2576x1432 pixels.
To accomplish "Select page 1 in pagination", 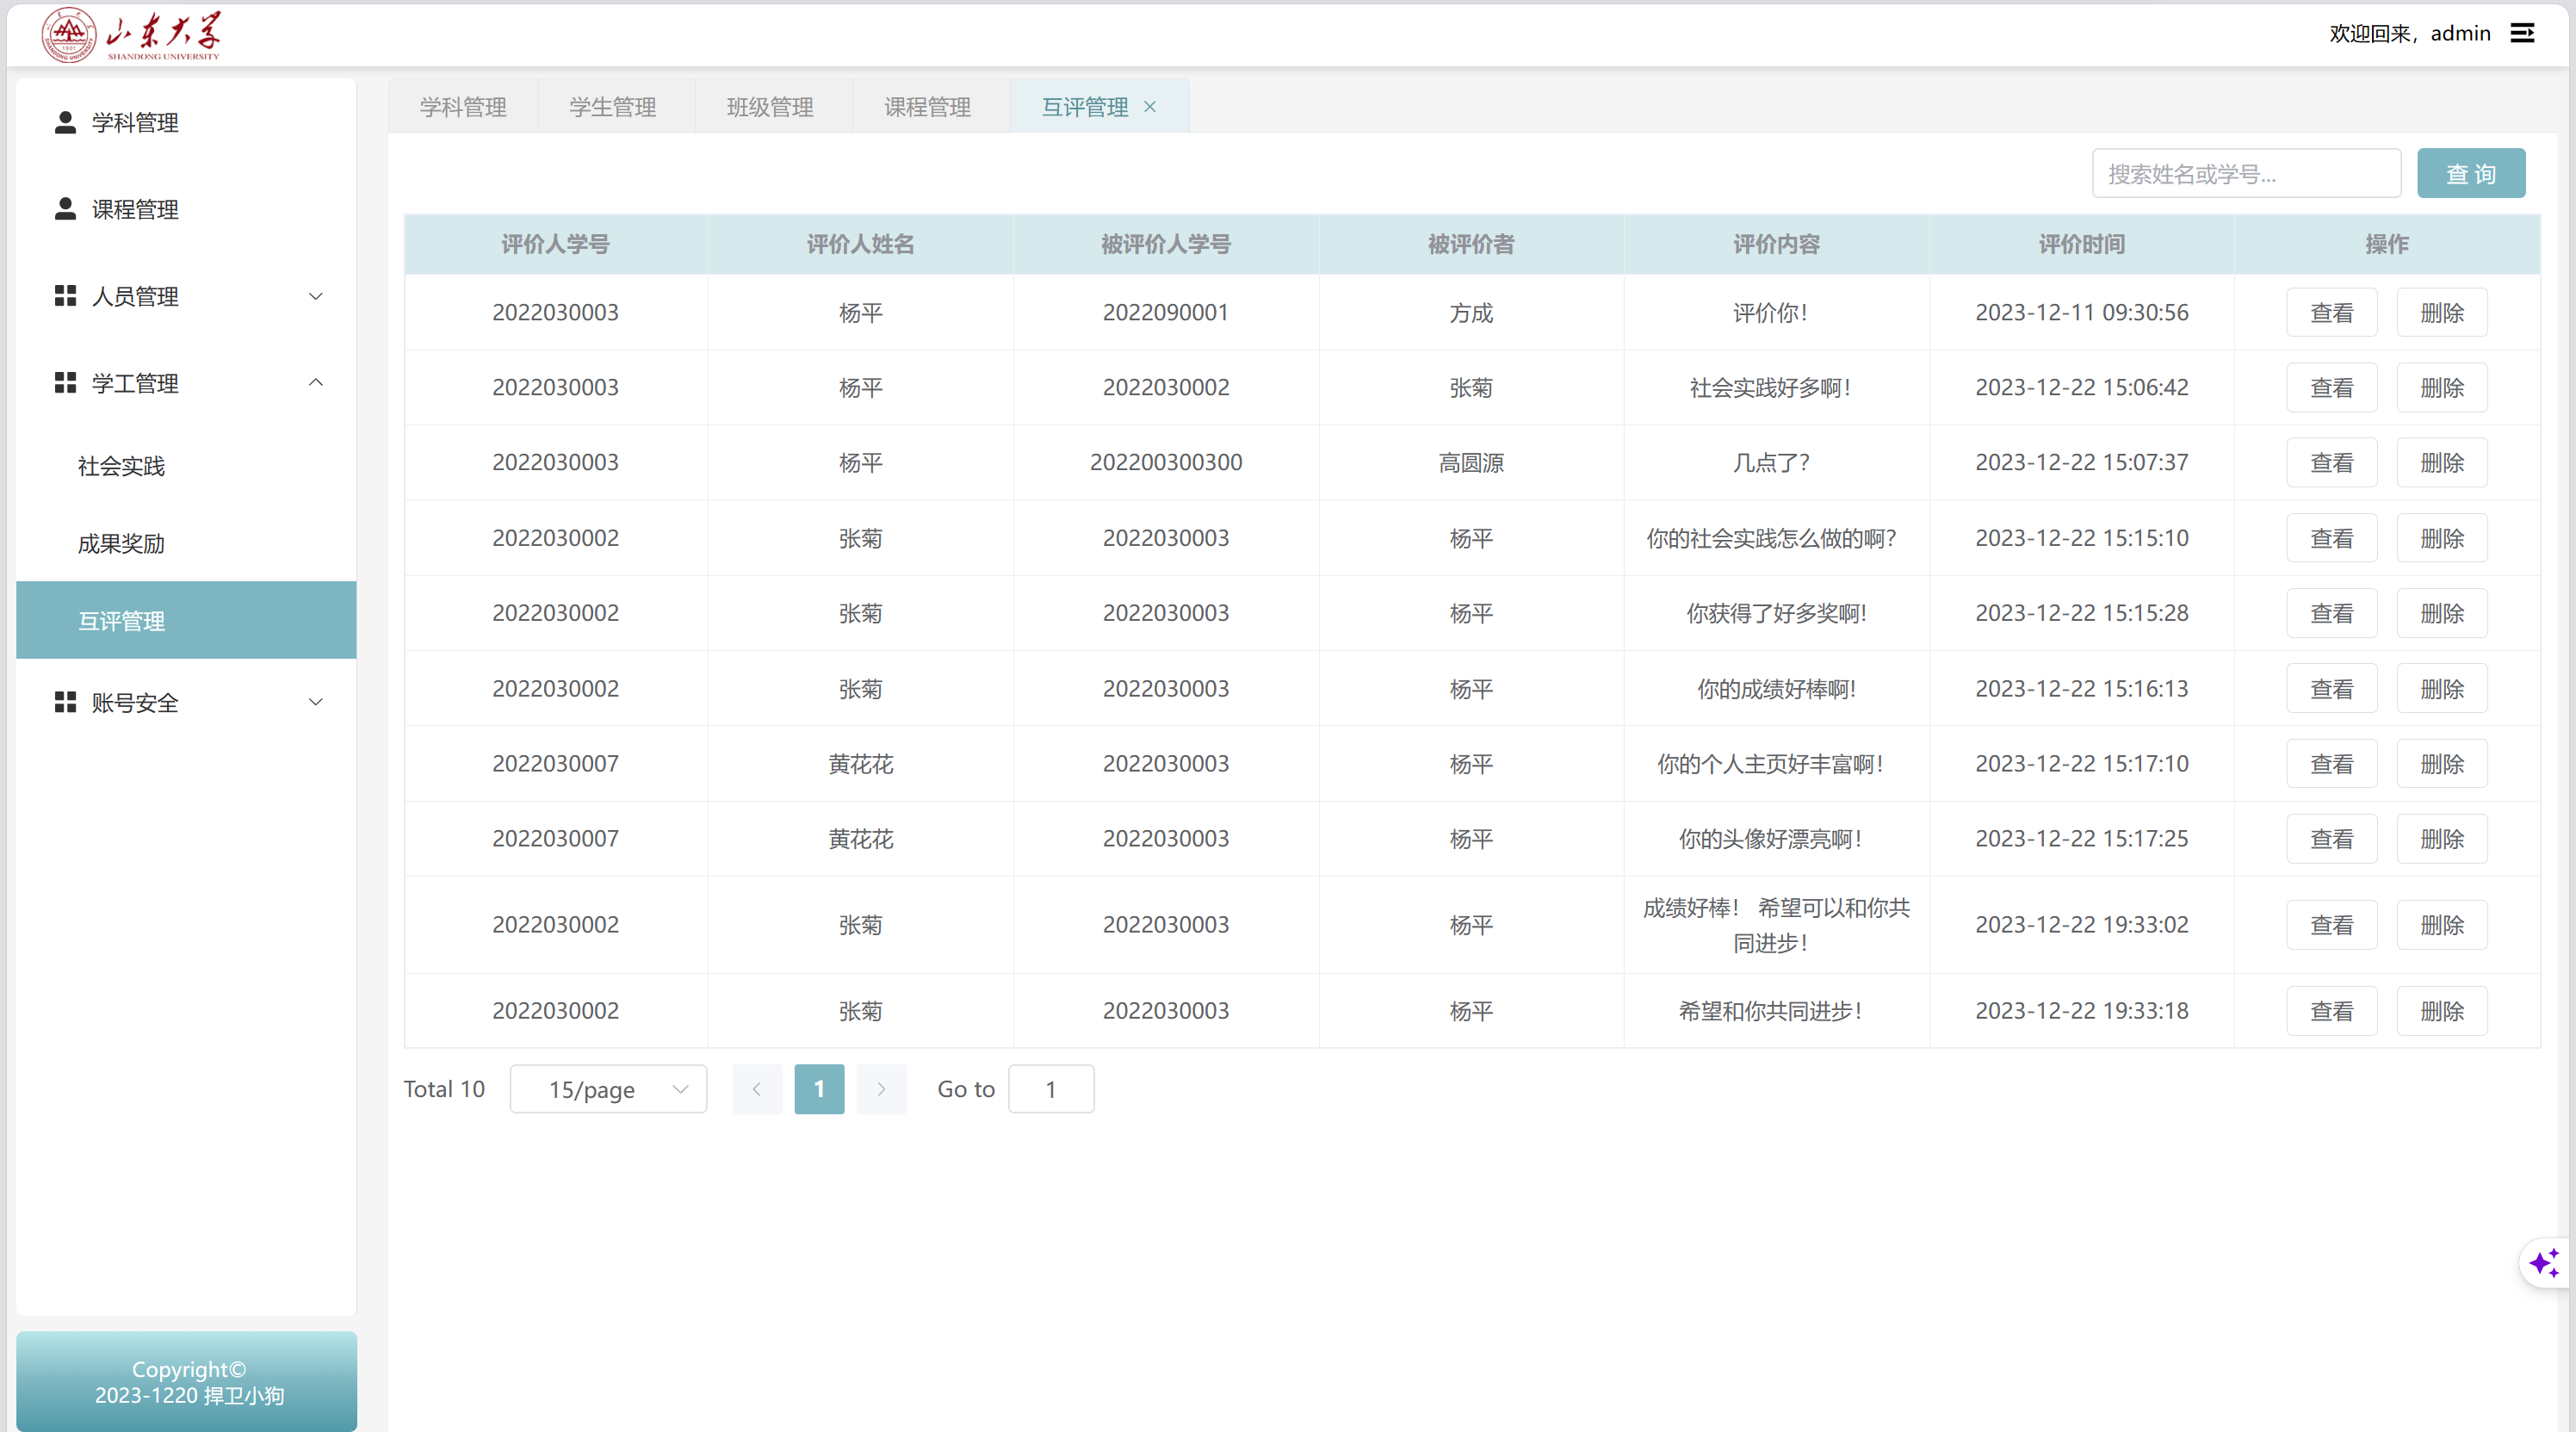I will point(819,1089).
